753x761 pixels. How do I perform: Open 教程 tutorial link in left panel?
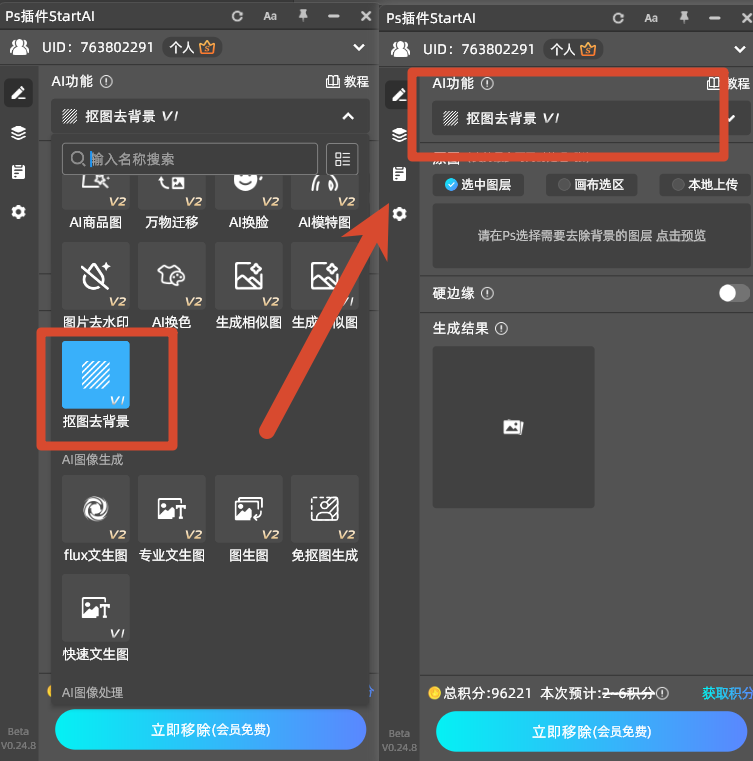(x=347, y=82)
